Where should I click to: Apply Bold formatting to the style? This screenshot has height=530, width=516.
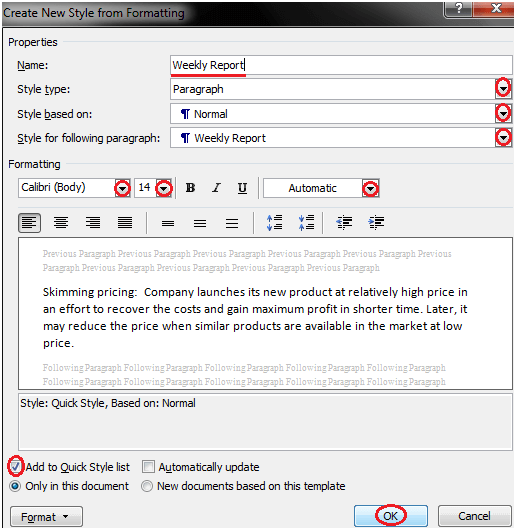click(190, 188)
